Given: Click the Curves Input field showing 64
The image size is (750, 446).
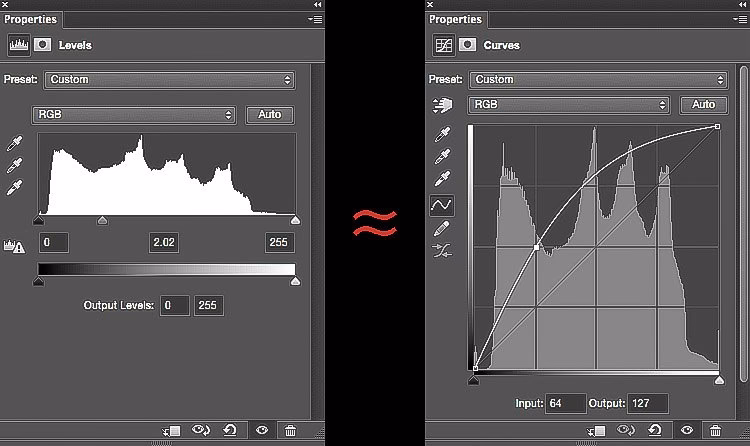Looking at the screenshot, I should click(565, 403).
